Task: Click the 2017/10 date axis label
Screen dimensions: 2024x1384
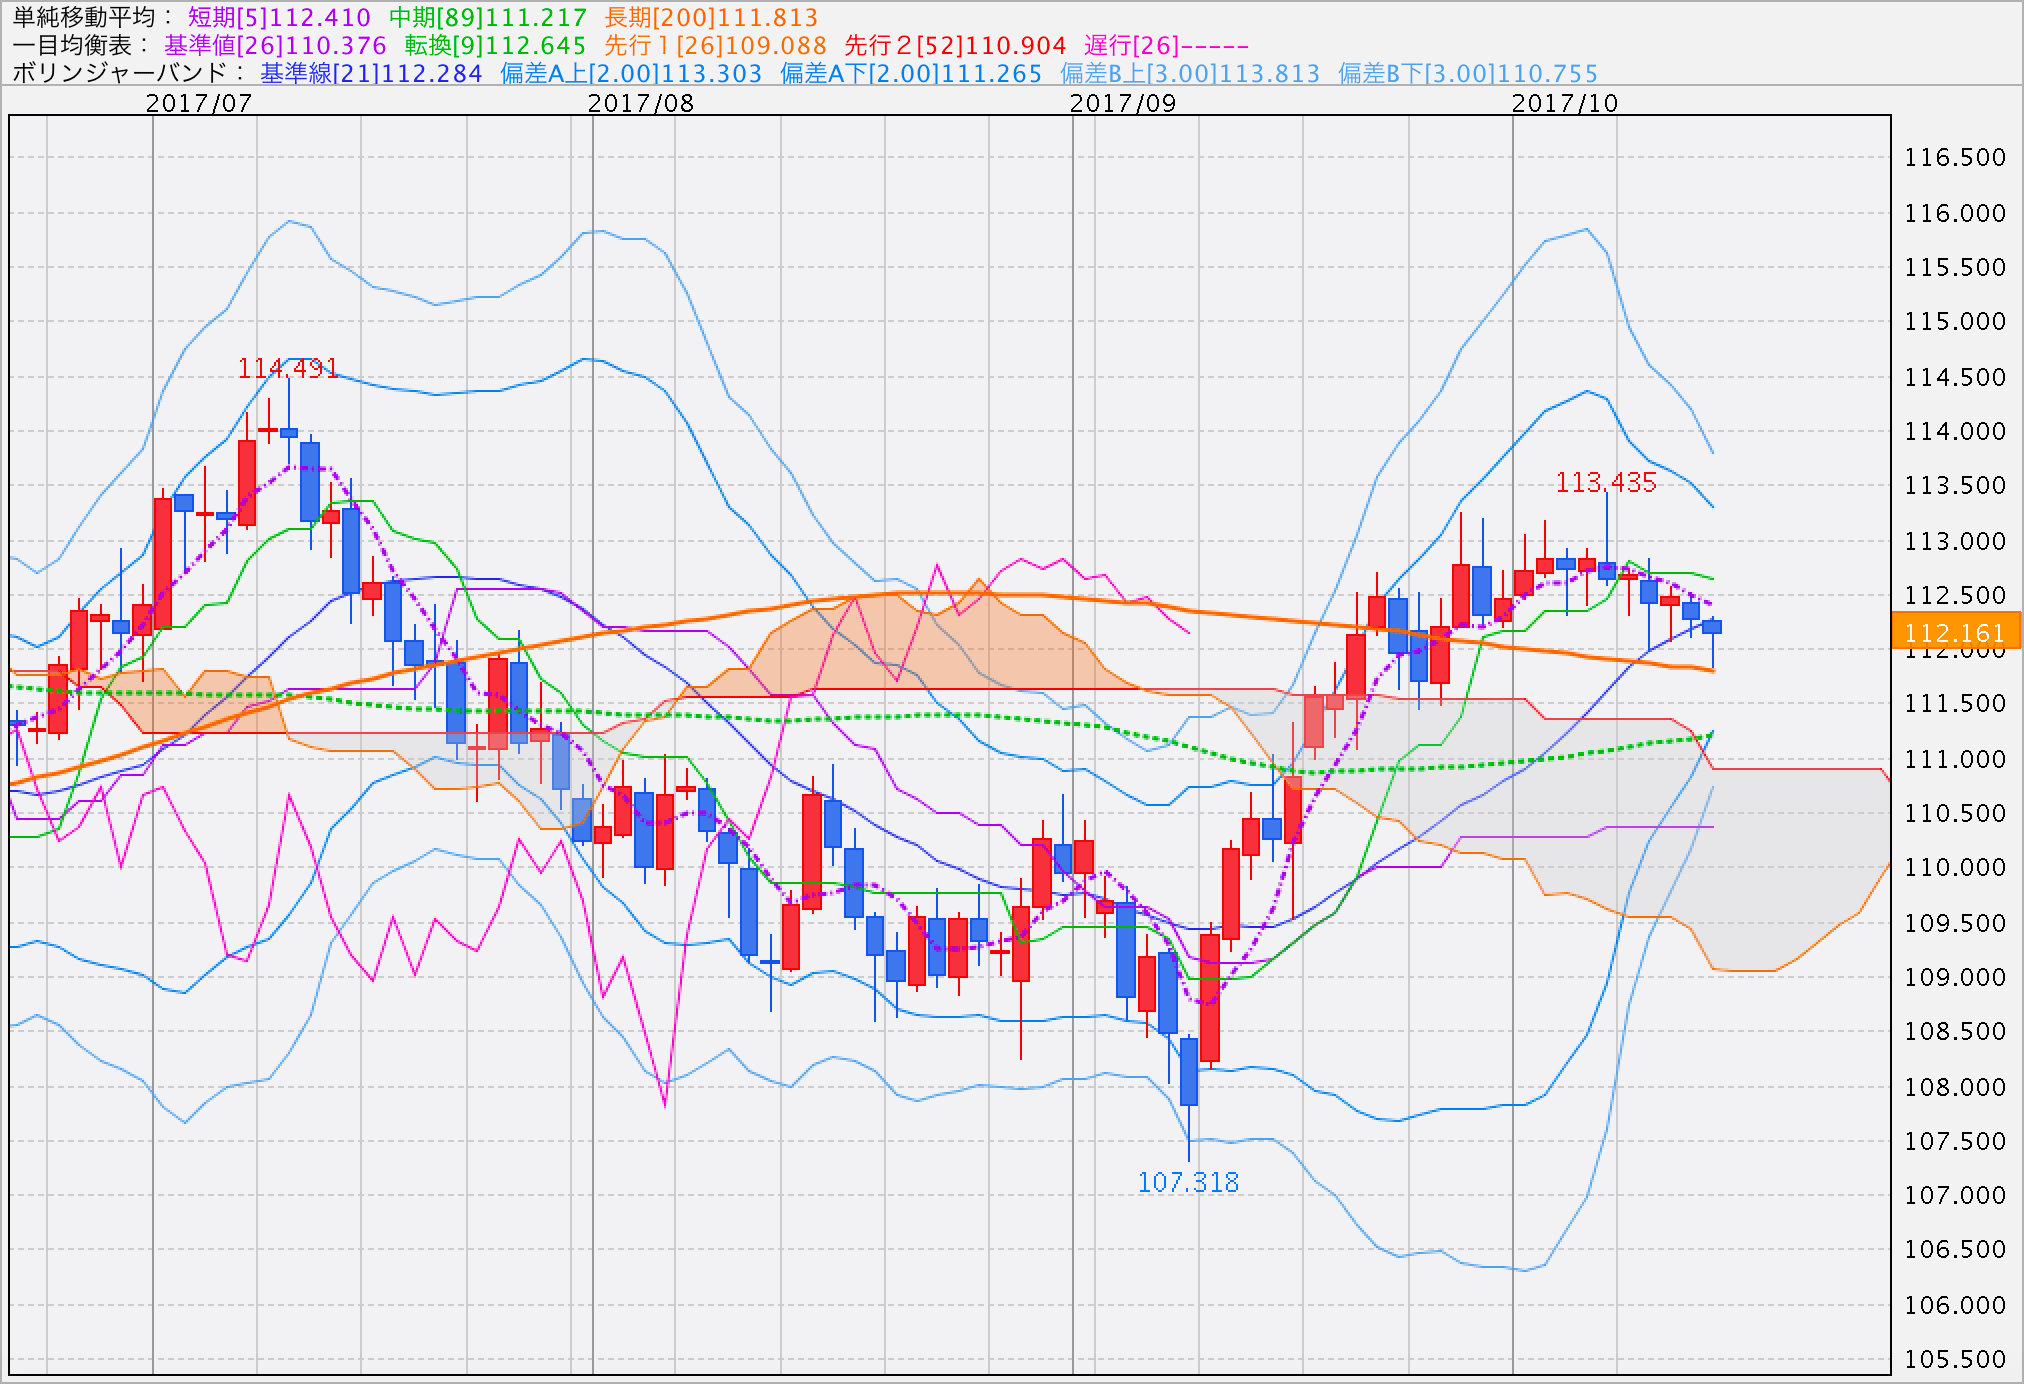Action: click(x=1565, y=103)
